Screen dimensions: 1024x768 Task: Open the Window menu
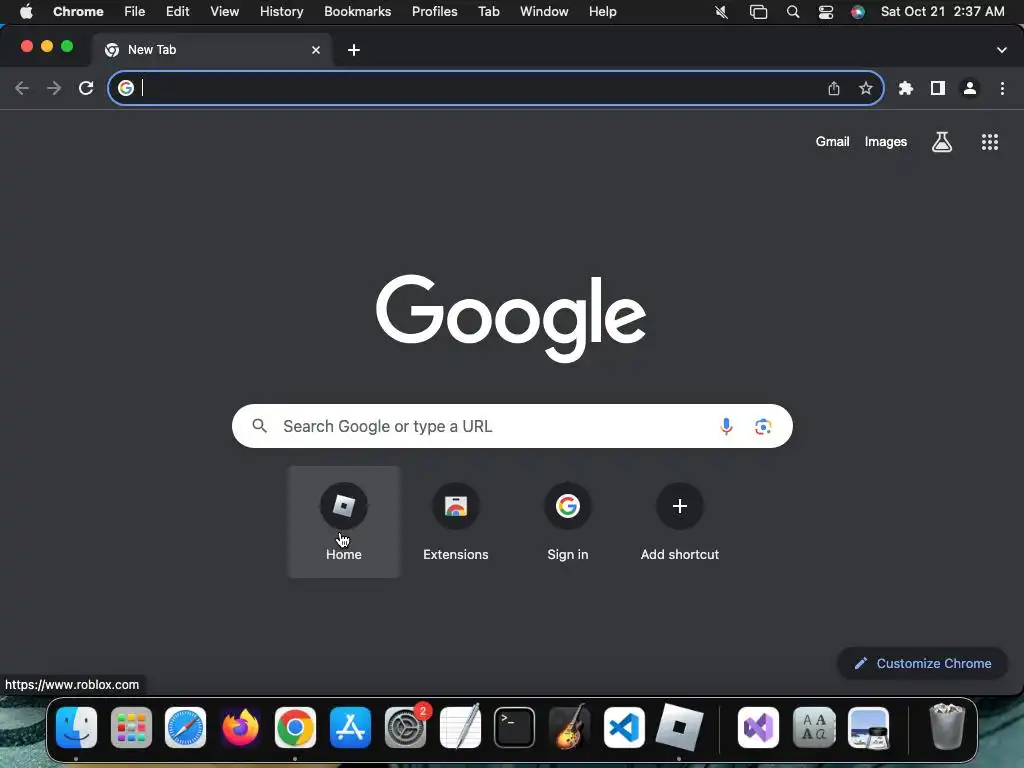click(544, 12)
